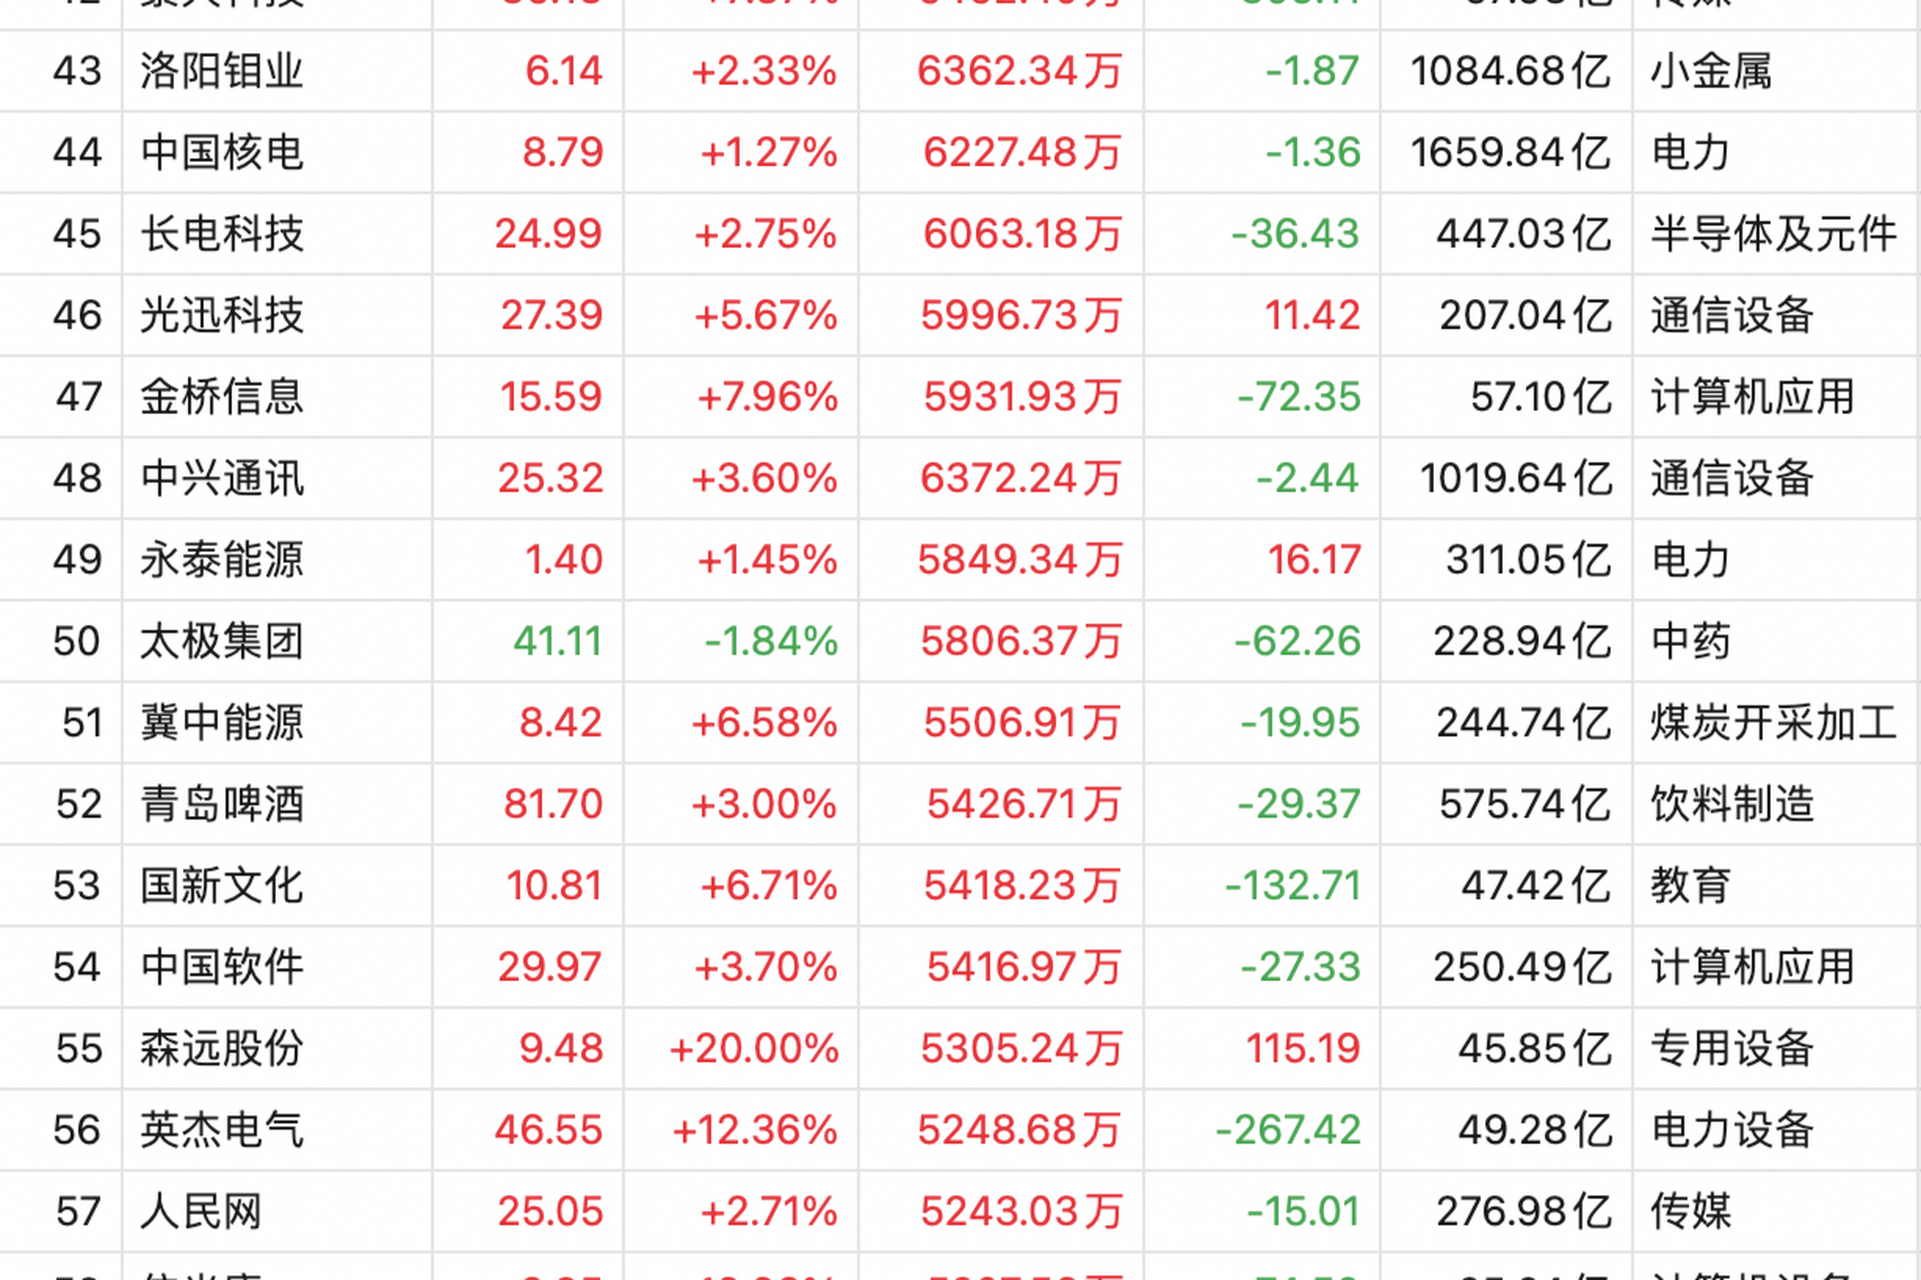Click value 16.17

pos(1314,560)
